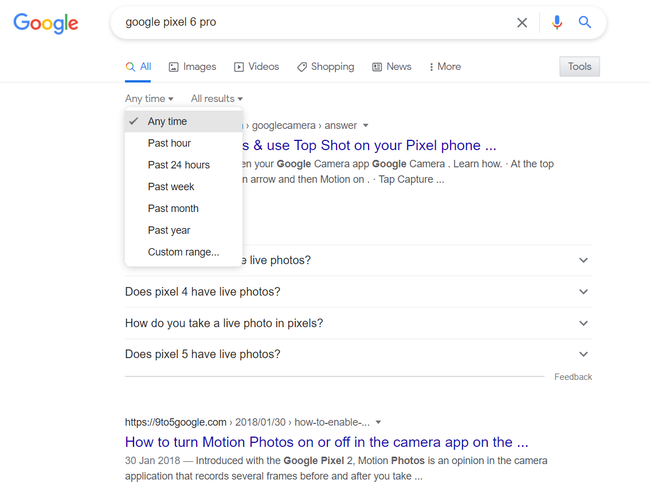
Task: Click the Google logo
Action: pos(46,23)
